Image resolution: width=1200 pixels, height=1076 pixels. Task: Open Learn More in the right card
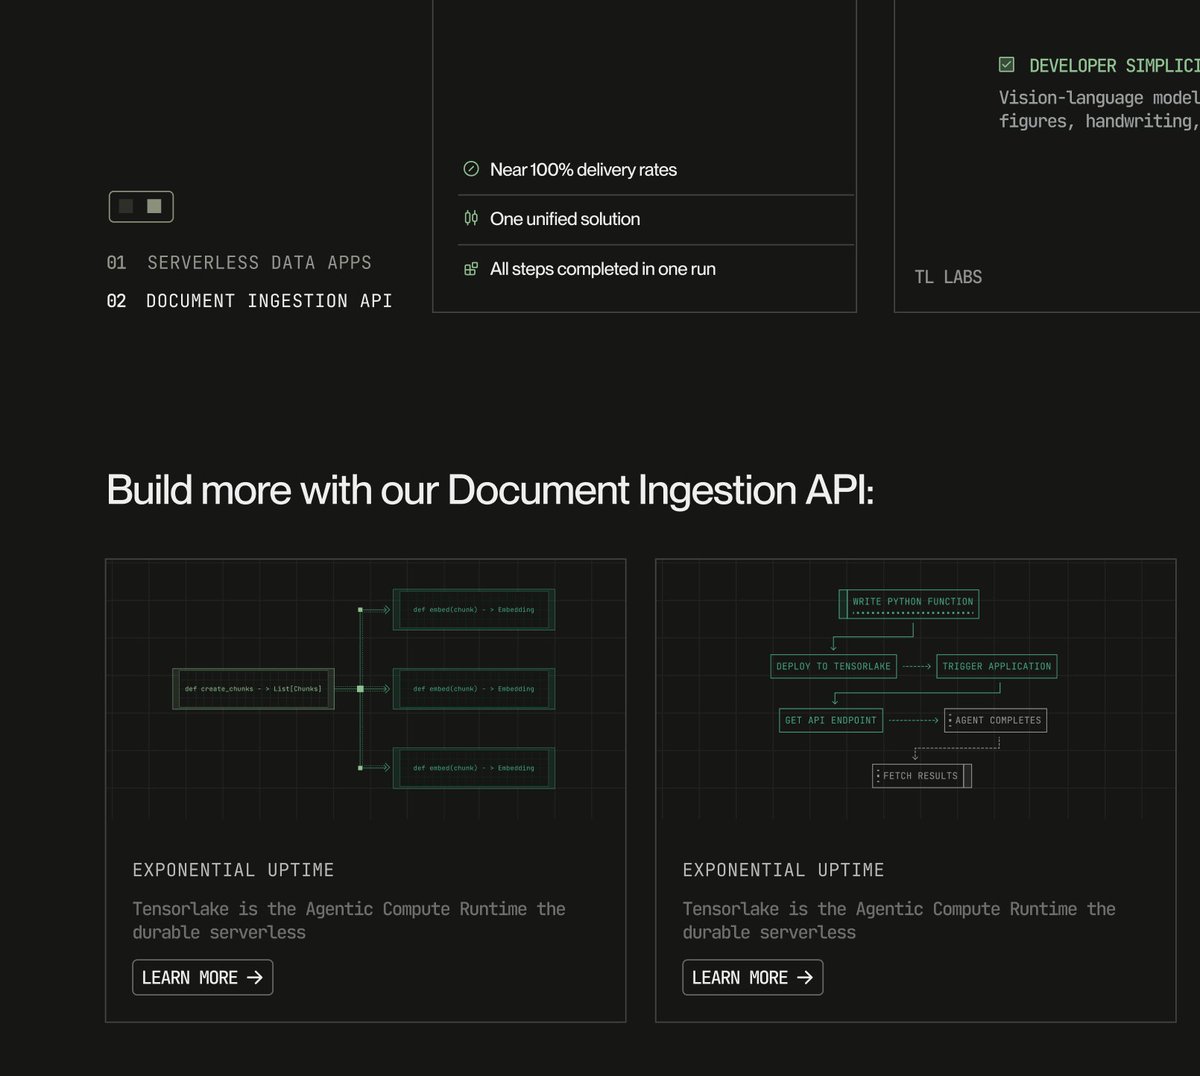[753, 978]
